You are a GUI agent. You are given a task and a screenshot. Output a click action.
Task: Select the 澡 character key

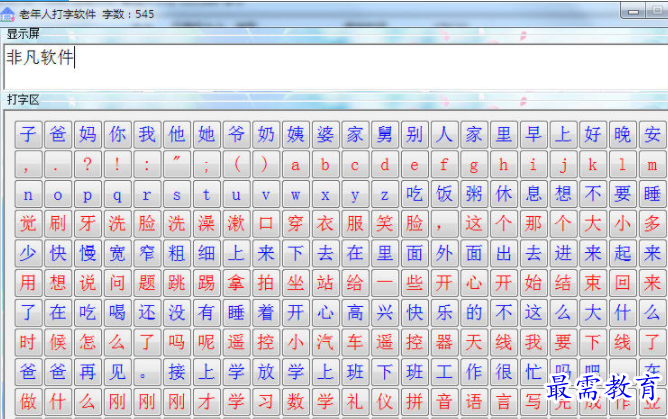(207, 224)
